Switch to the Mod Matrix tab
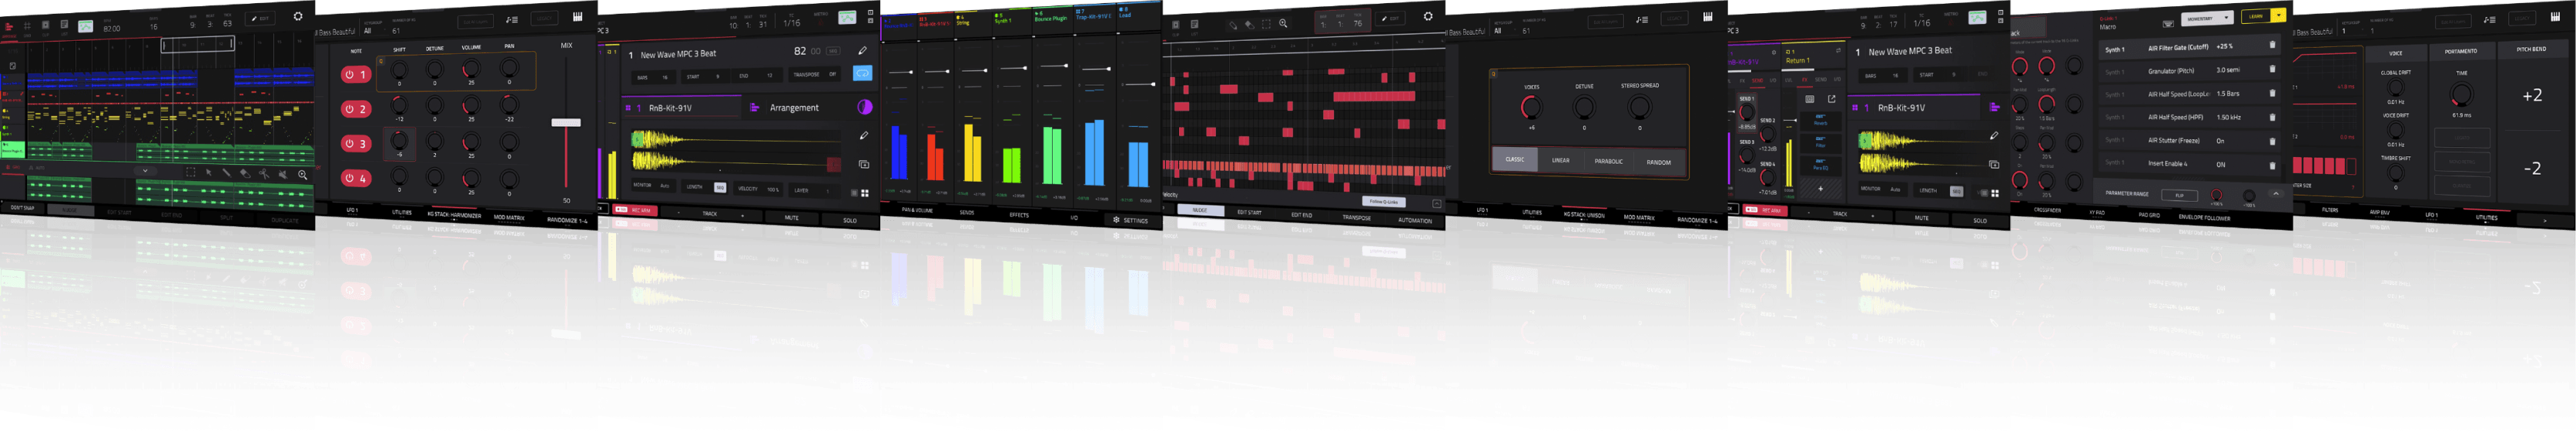 [x=508, y=217]
